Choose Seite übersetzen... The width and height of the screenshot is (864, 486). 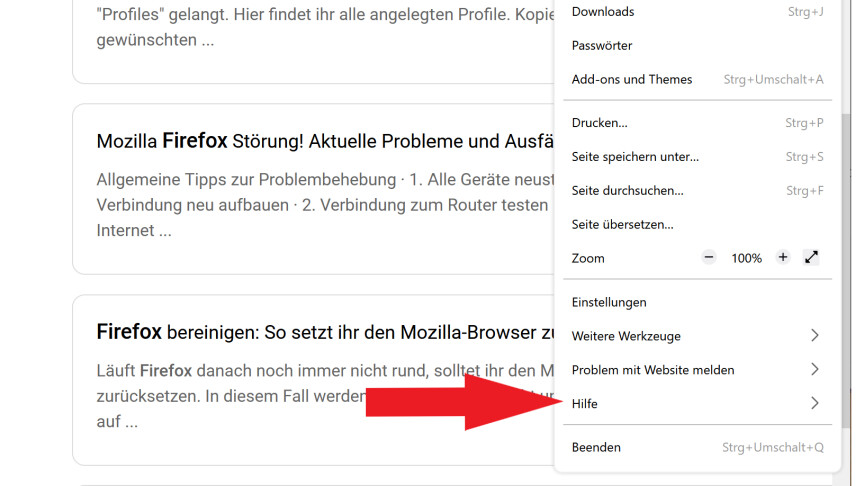(697, 224)
